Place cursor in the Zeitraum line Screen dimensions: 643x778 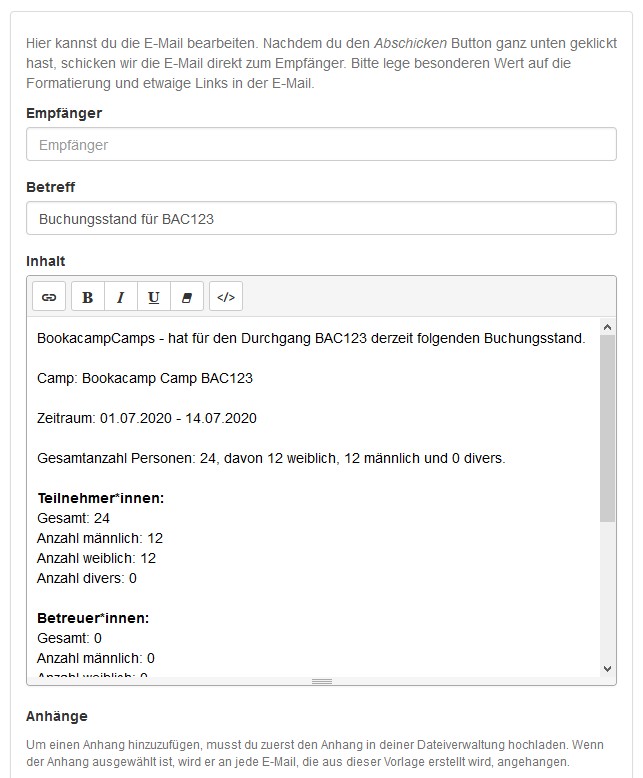coord(147,418)
